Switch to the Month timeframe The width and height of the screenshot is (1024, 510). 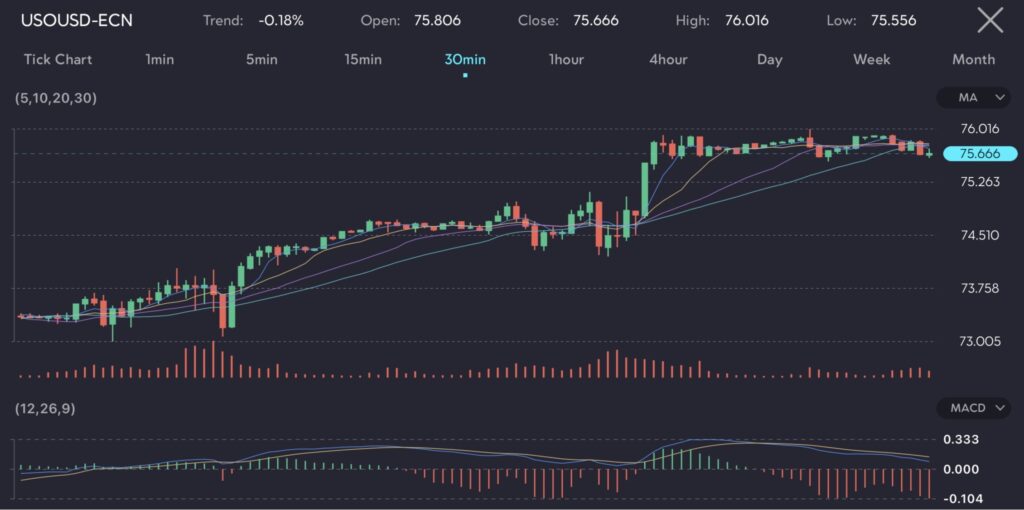point(973,59)
